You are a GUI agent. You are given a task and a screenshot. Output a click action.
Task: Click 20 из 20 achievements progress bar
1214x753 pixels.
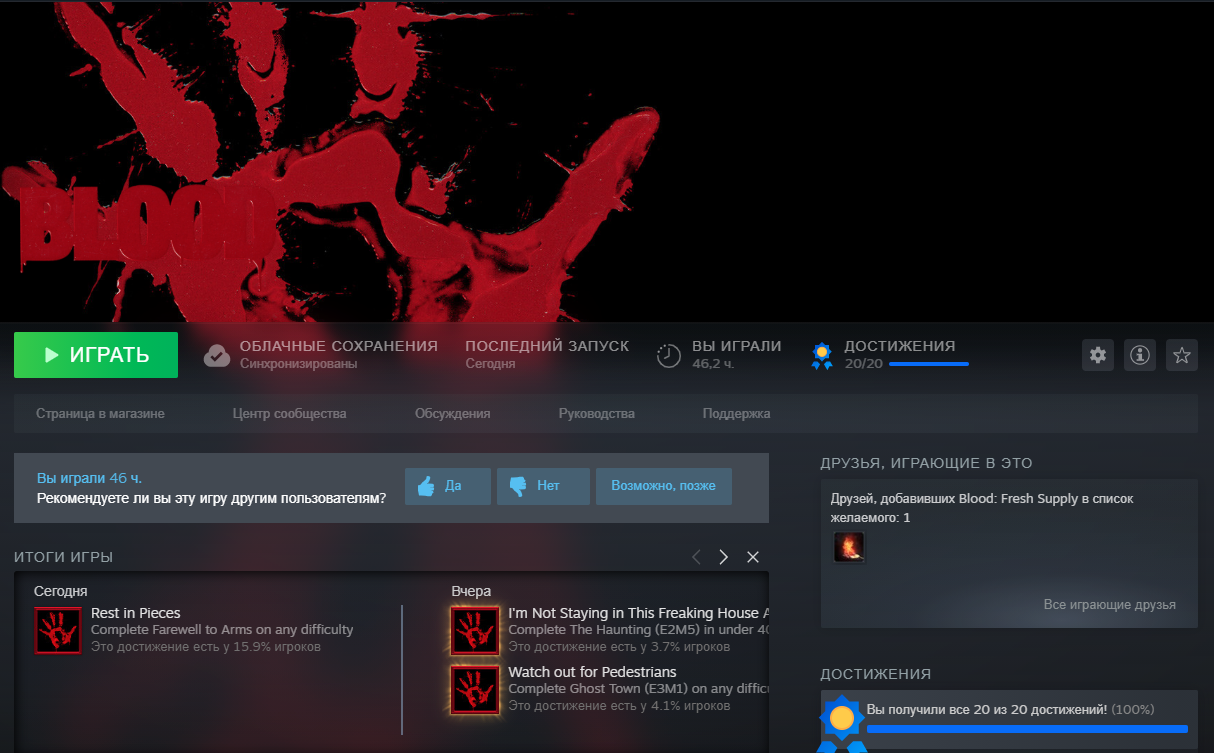point(1027,729)
